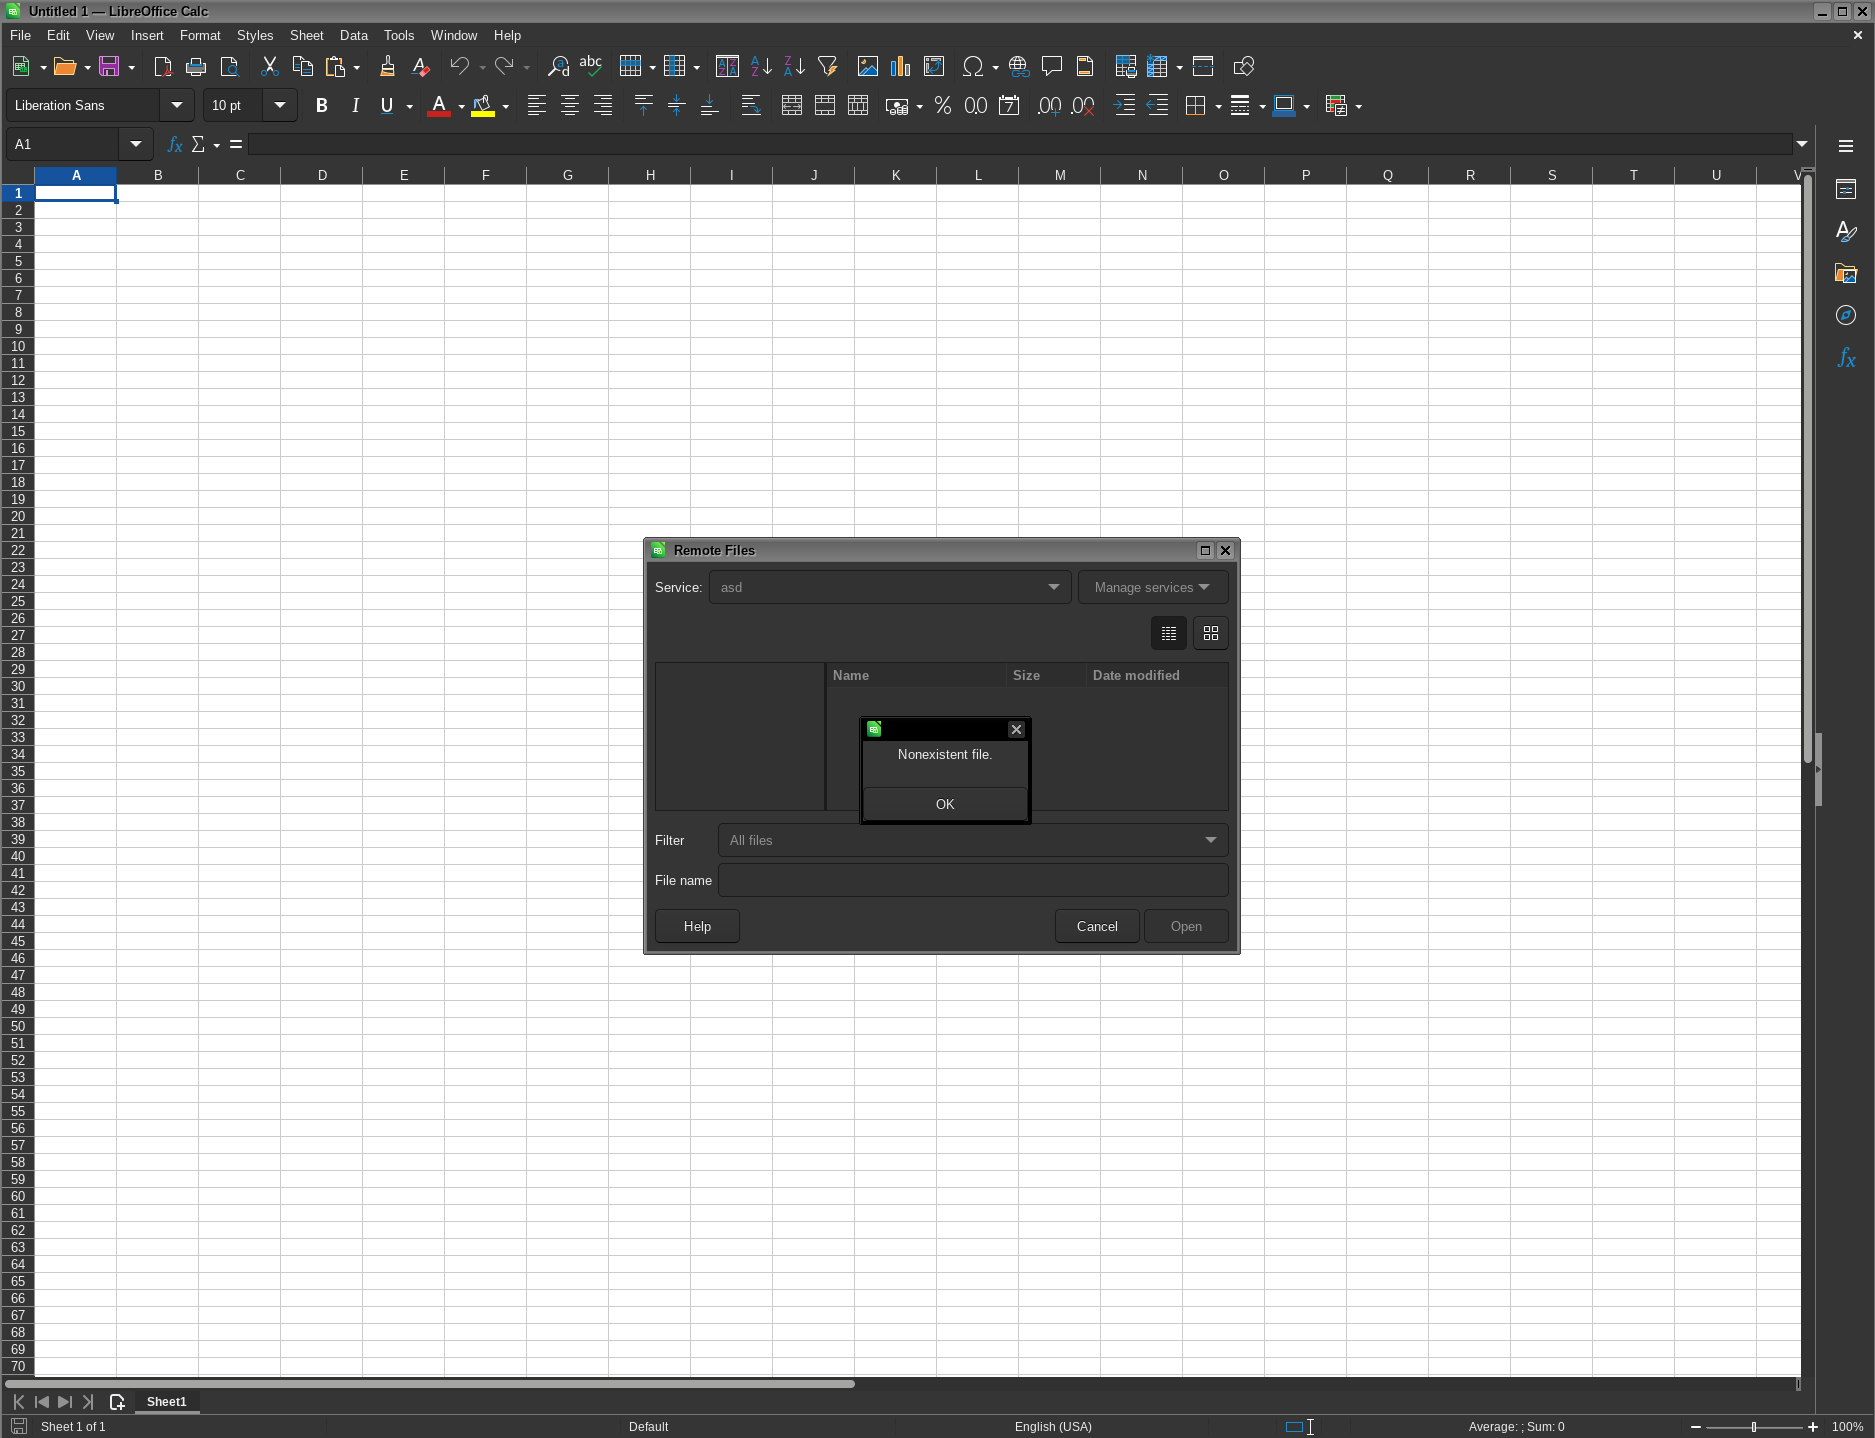
Task: Click the Insert Image icon
Action: pos(868,67)
